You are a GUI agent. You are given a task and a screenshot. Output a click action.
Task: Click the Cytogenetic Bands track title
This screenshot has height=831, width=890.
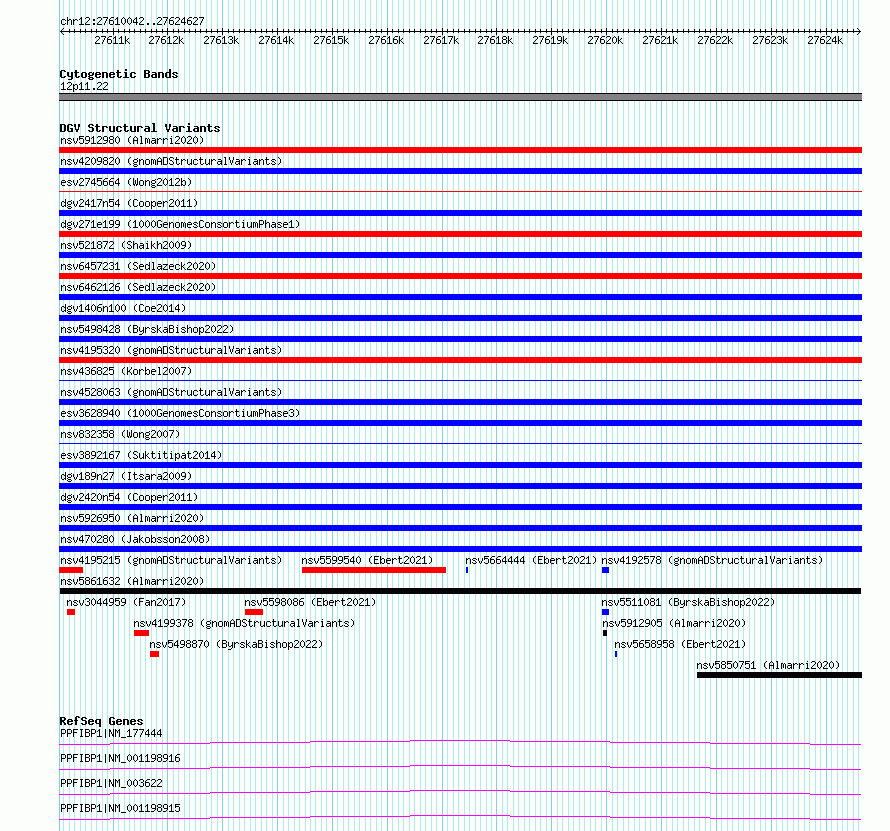(119, 74)
